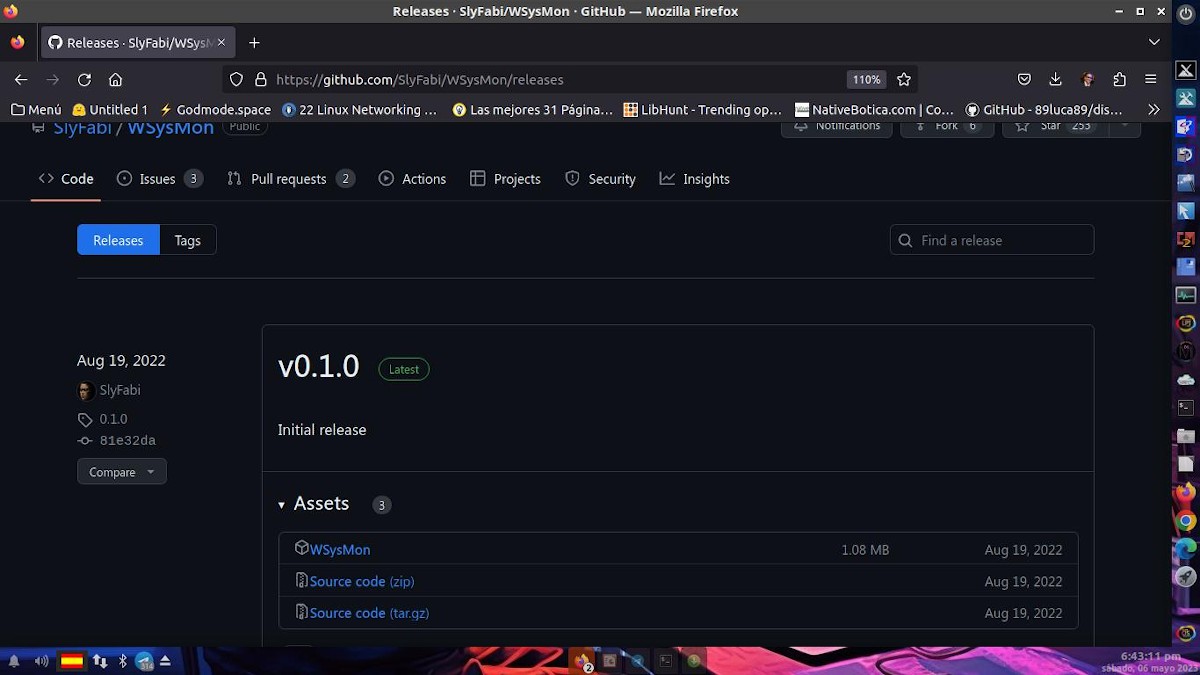Collapse the Assets section
This screenshot has width=1200, height=675.
pyautogui.click(x=314, y=504)
